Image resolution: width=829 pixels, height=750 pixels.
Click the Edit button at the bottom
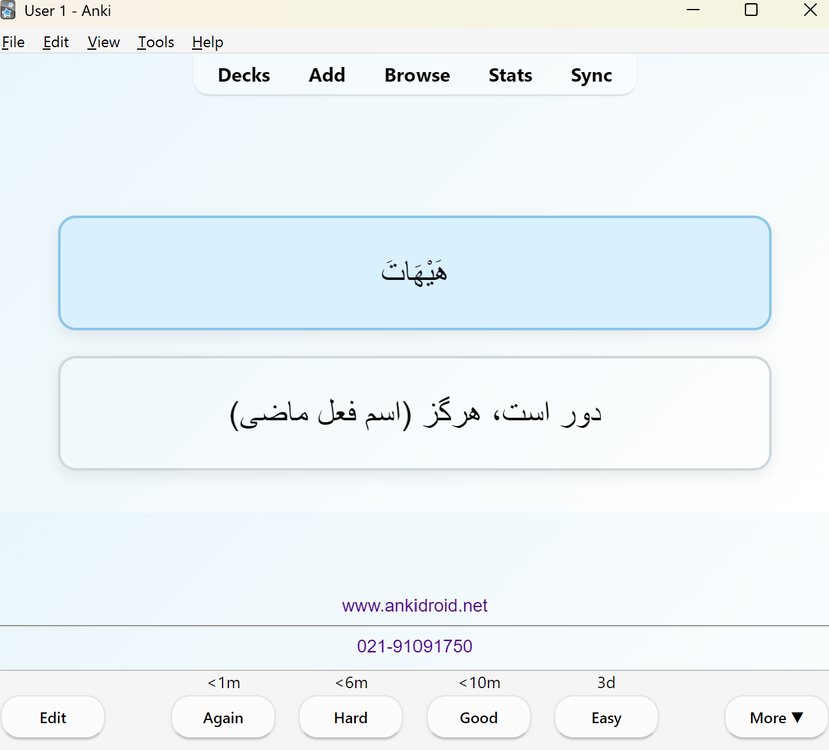[x=53, y=717]
